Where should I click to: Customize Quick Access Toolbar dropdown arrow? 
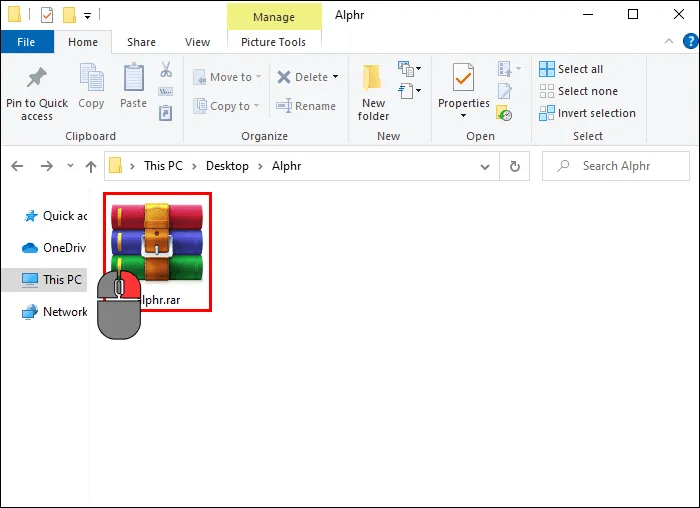[88, 16]
